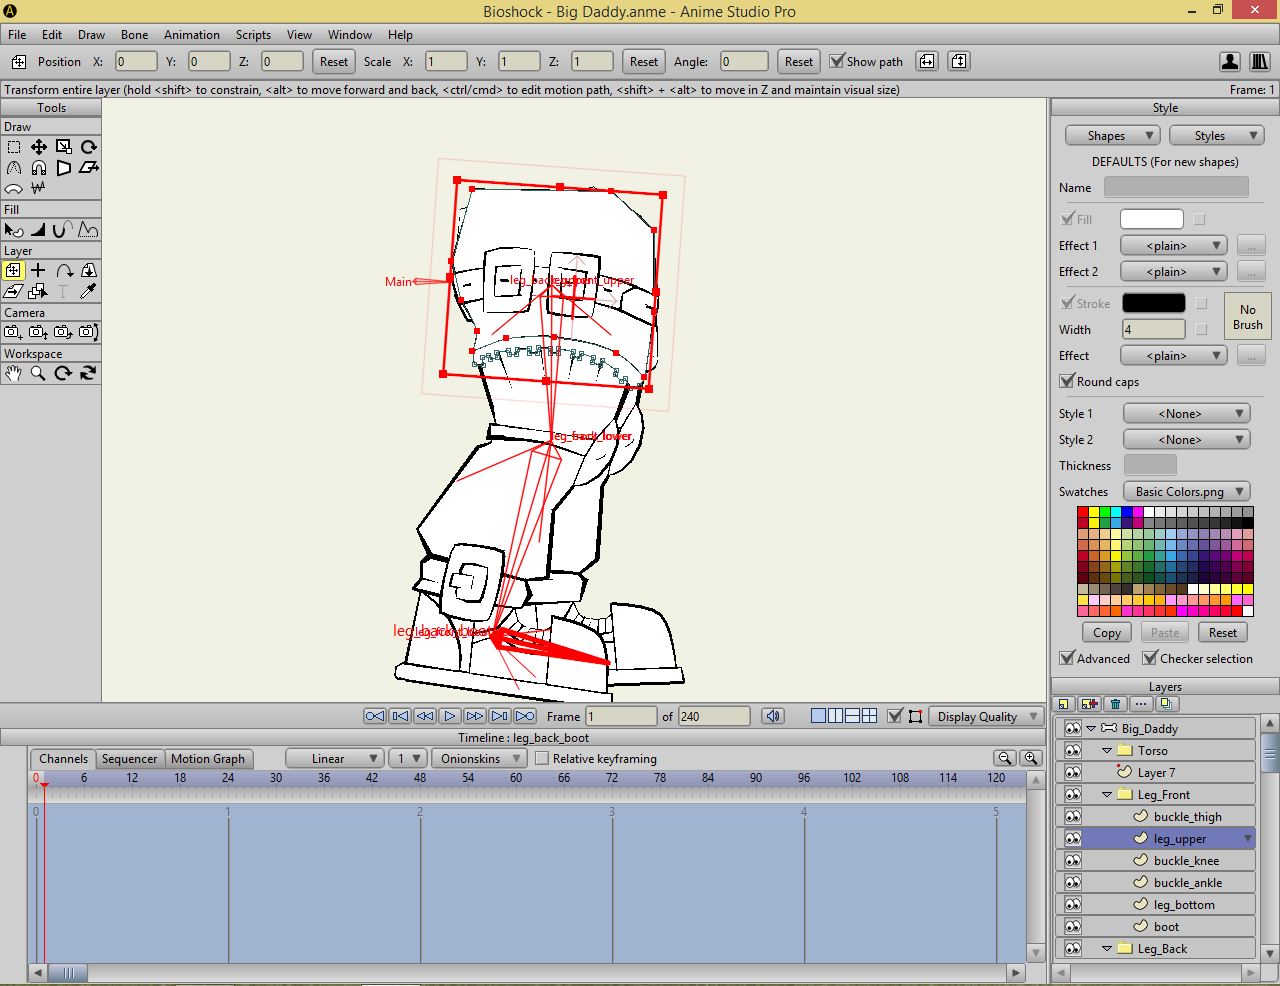The height and width of the screenshot is (986, 1280).
Task: Enable Relative keyframing checkbox
Action: coord(542,759)
